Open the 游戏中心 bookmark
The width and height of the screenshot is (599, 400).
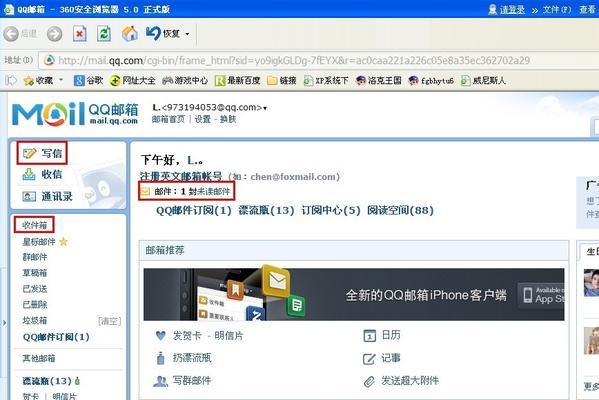(x=185, y=81)
